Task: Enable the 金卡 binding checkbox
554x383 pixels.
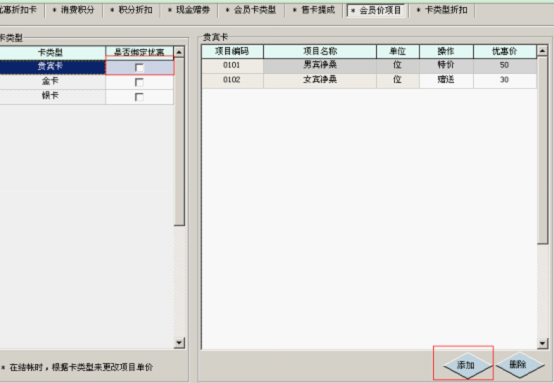Action: tap(140, 82)
